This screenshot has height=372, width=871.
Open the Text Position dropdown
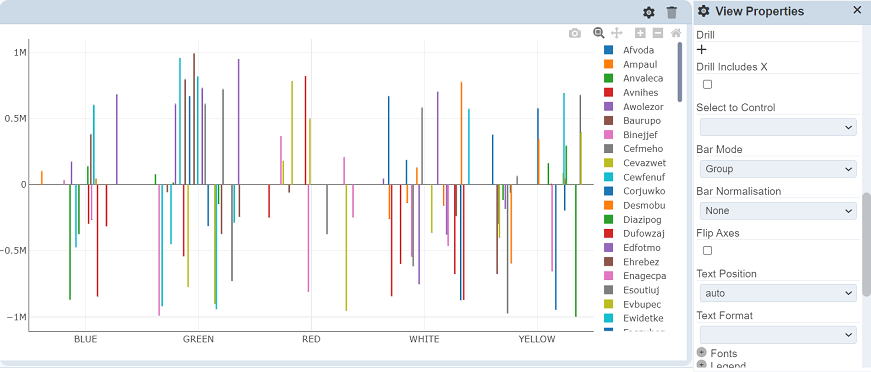coord(778,293)
